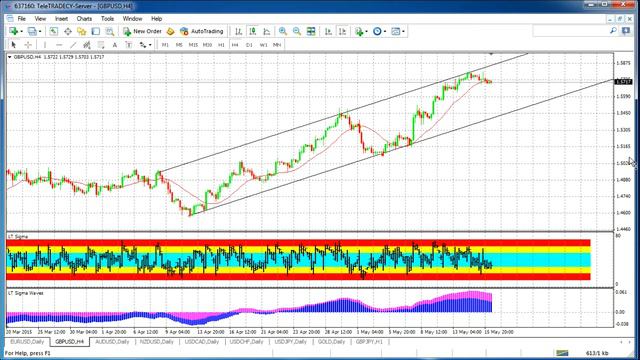Tile chart windows icon

(311, 31)
